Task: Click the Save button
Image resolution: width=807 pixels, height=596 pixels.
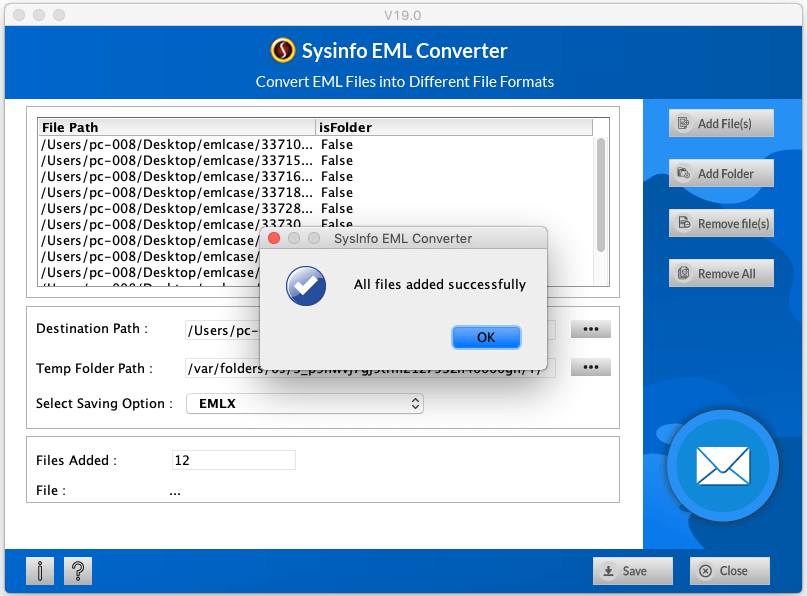Action: (633, 571)
